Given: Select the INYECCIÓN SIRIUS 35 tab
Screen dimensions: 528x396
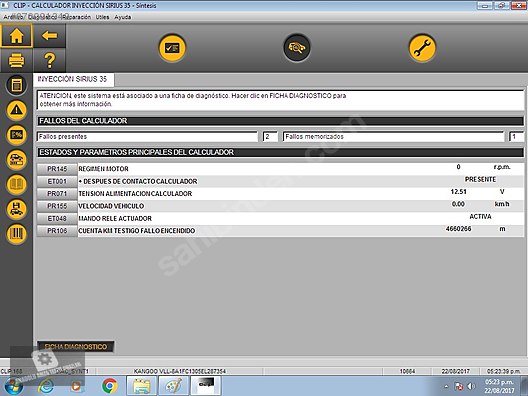Looking at the screenshot, I should (x=73, y=79).
